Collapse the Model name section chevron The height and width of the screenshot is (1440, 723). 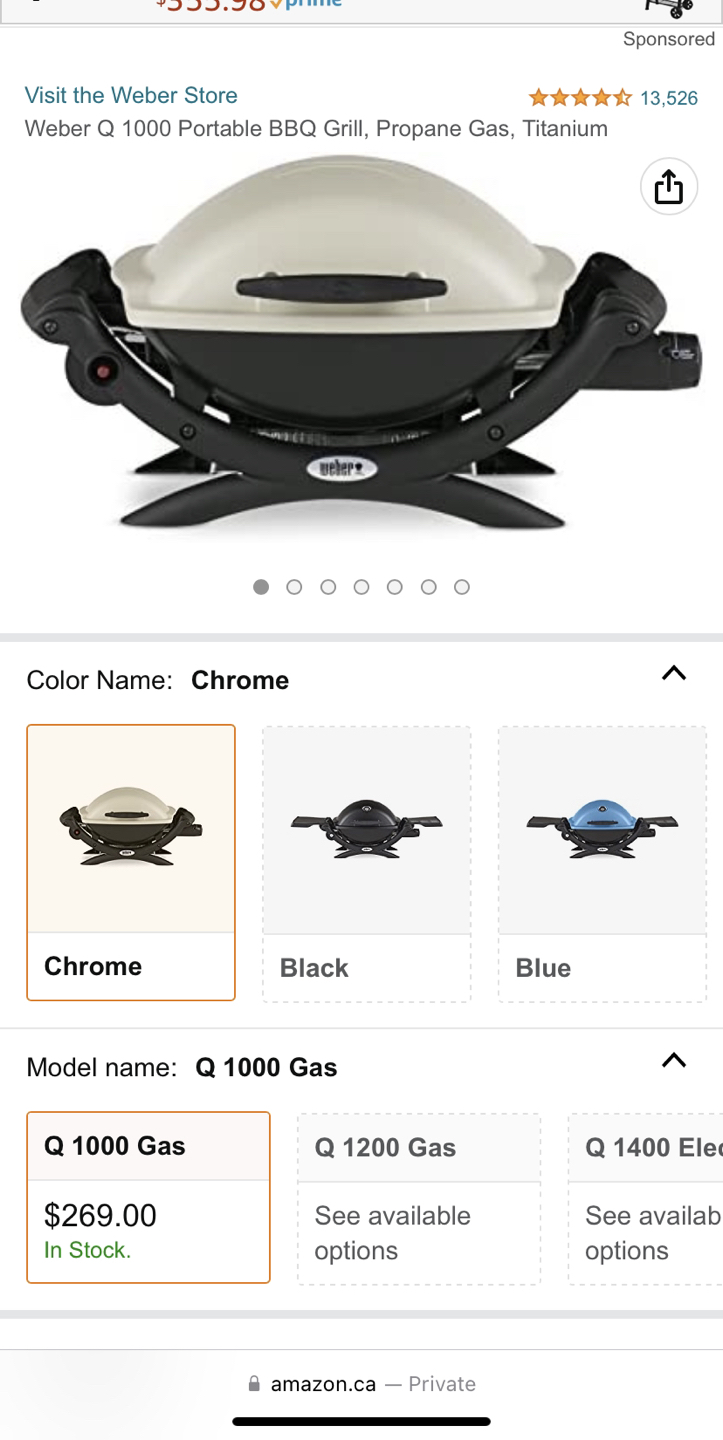[x=674, y=1060]
